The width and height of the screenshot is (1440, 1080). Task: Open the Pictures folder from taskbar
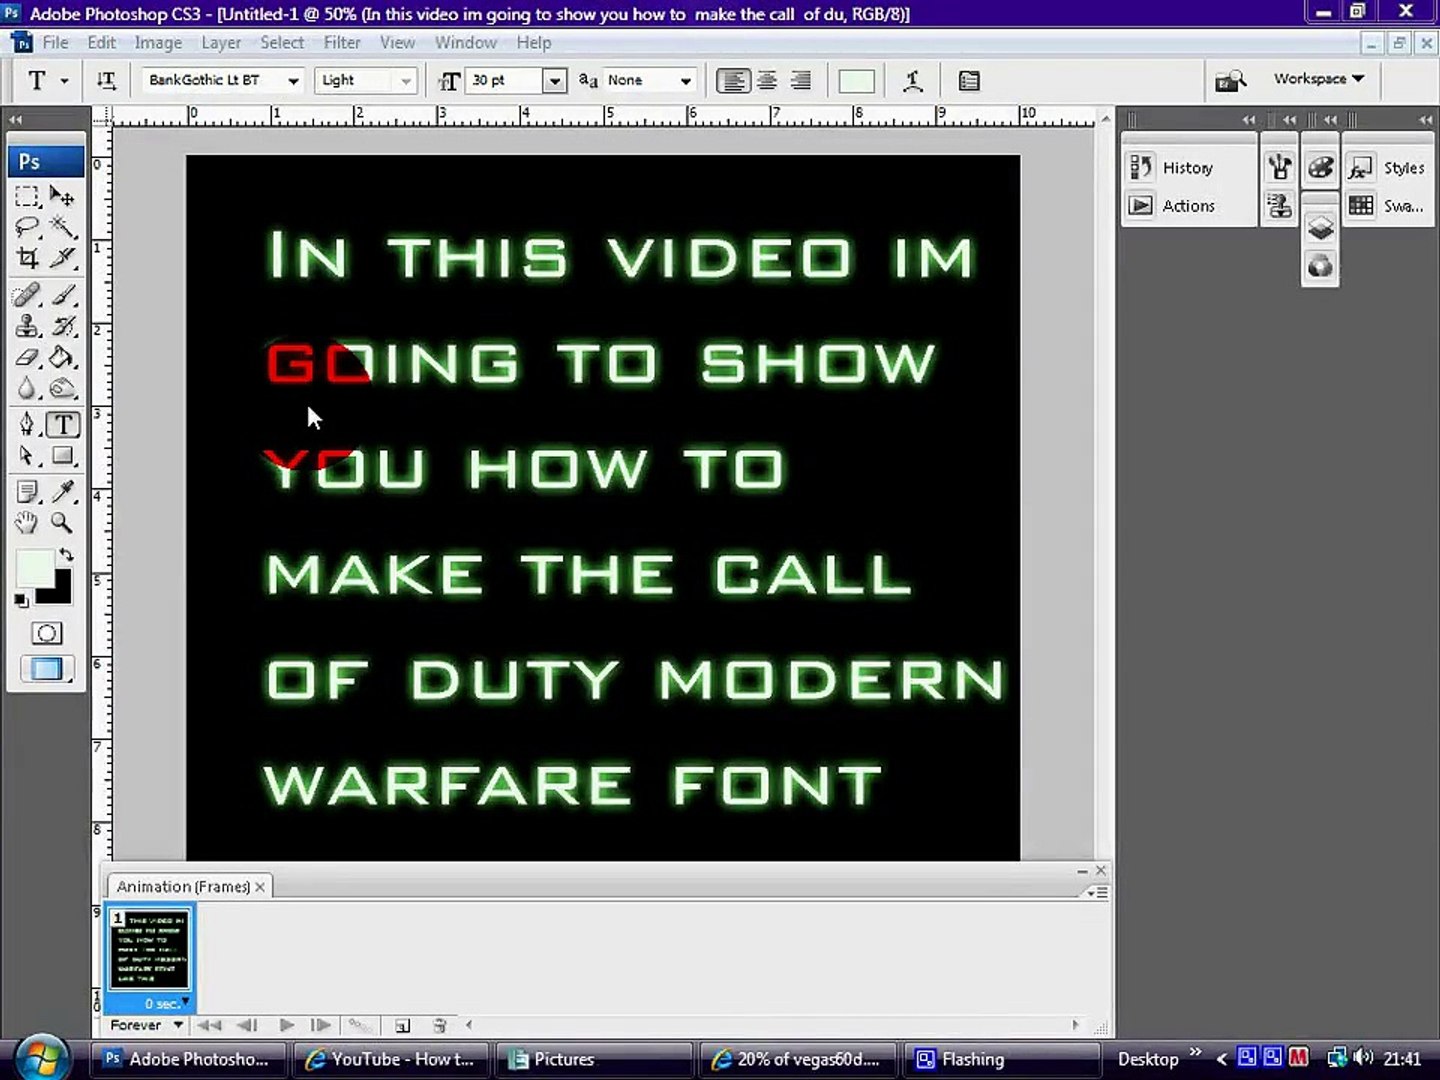tap(594, 1059)
